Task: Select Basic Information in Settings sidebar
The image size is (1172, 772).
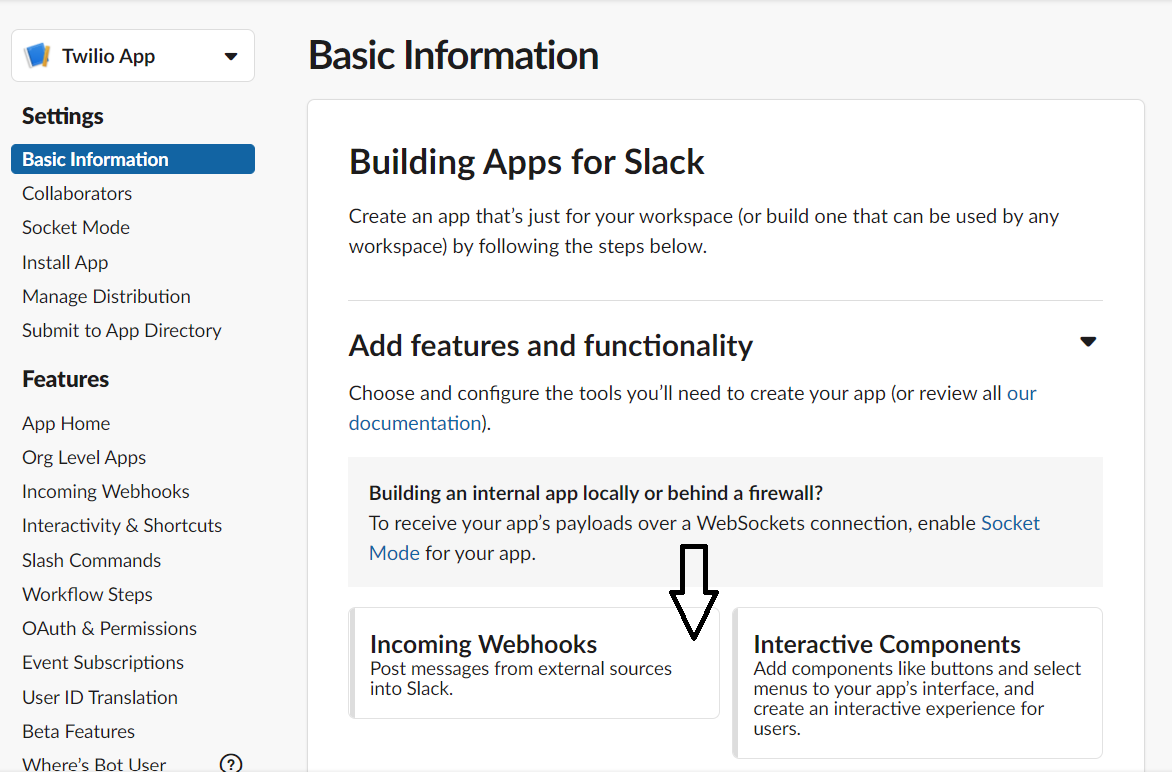Action: coord(133,159)
